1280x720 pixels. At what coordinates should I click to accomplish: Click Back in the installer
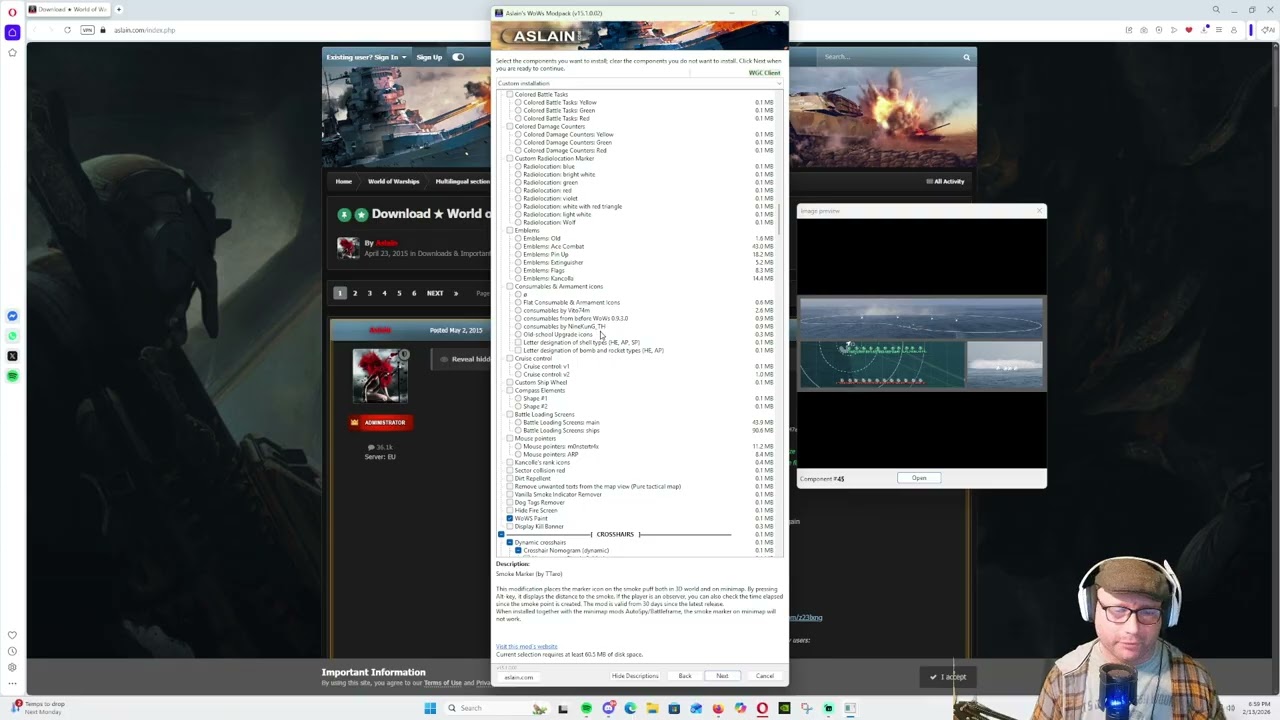click(685, 676)
